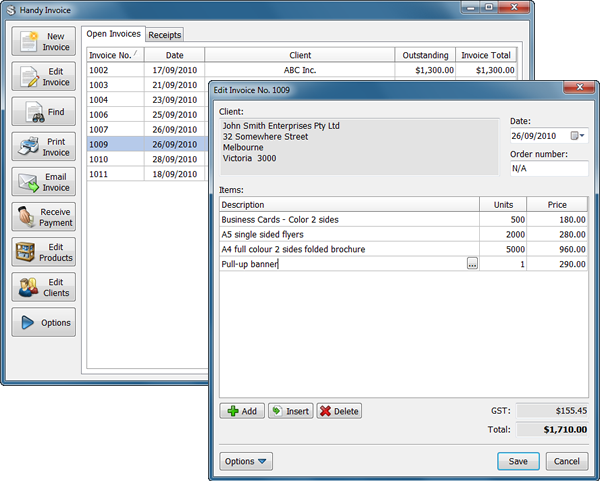The image size is (600, 481).
Task: Select invoice row 1006
Action: tap(147, 114)
